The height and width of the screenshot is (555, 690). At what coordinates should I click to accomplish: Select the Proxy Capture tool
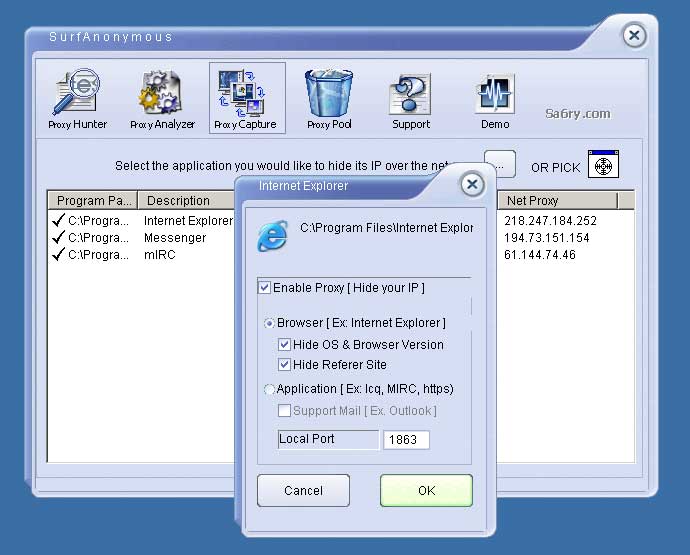click(x=246, y=99)
